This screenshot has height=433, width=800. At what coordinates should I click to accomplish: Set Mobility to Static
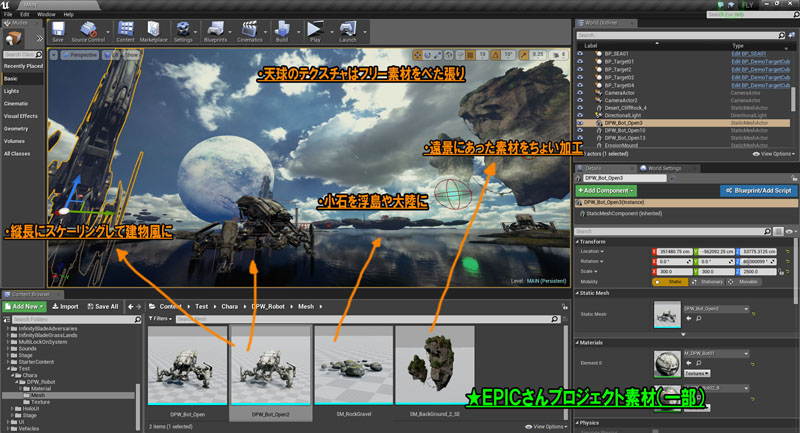[670, 282]
